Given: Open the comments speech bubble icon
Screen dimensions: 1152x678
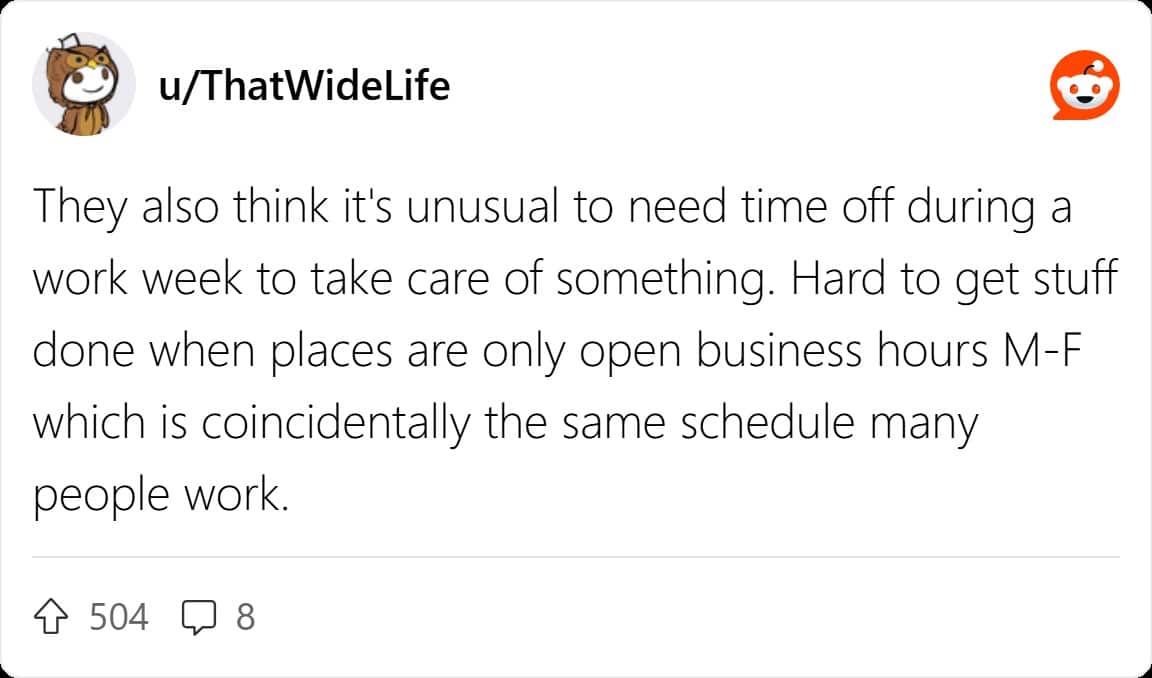Looking at the screenshot, I should click(199, 617).
